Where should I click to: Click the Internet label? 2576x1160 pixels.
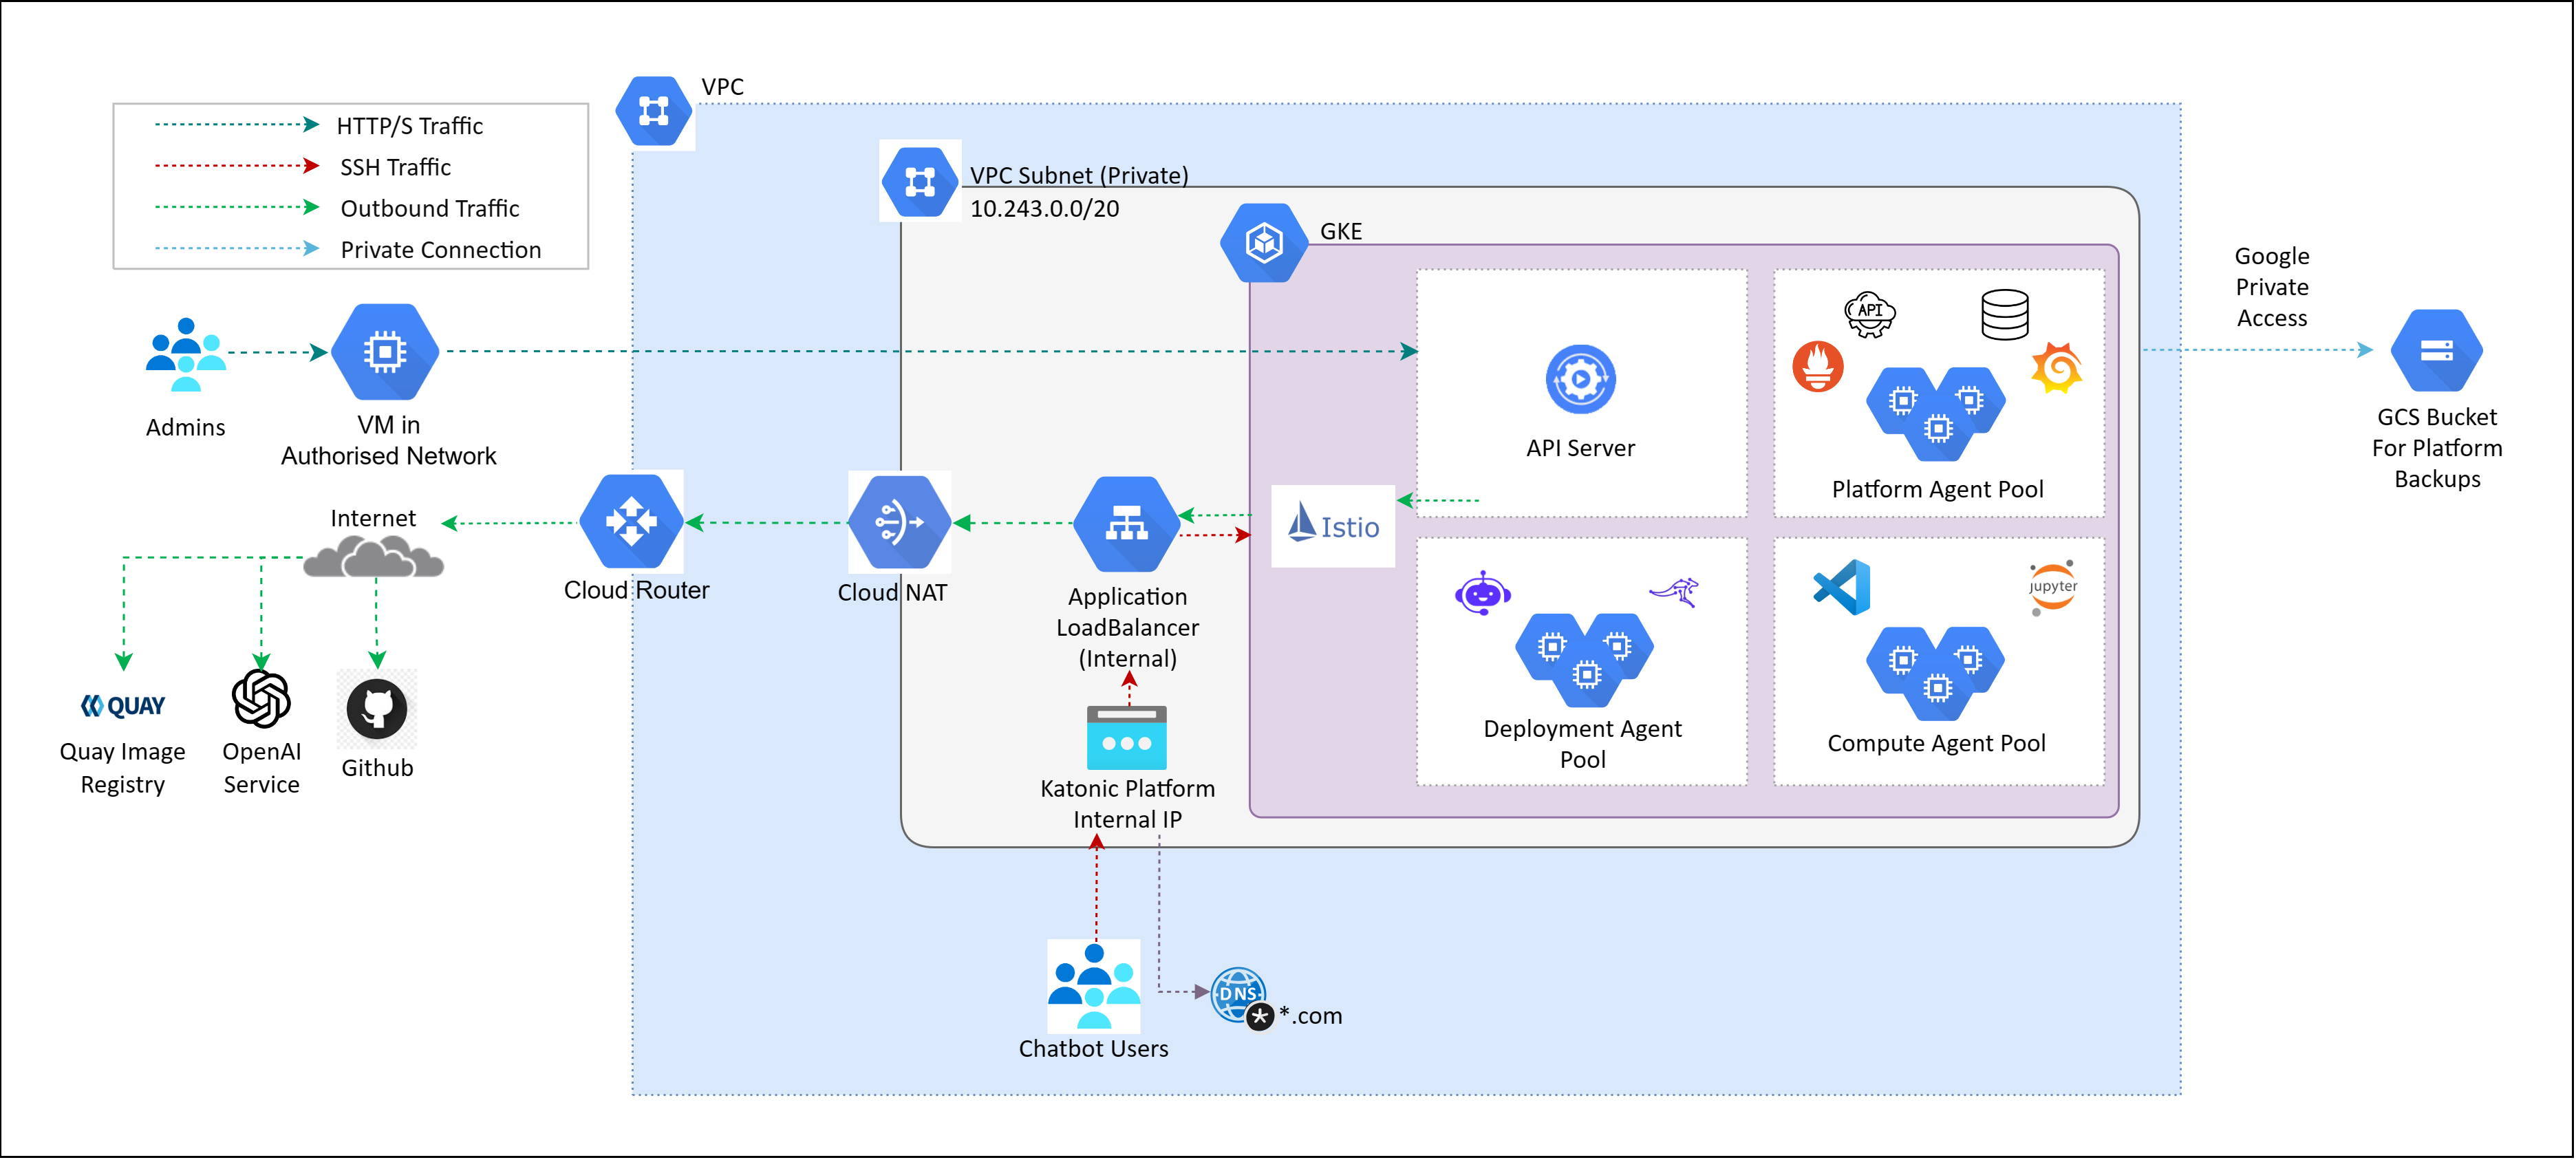pos(373,518)
